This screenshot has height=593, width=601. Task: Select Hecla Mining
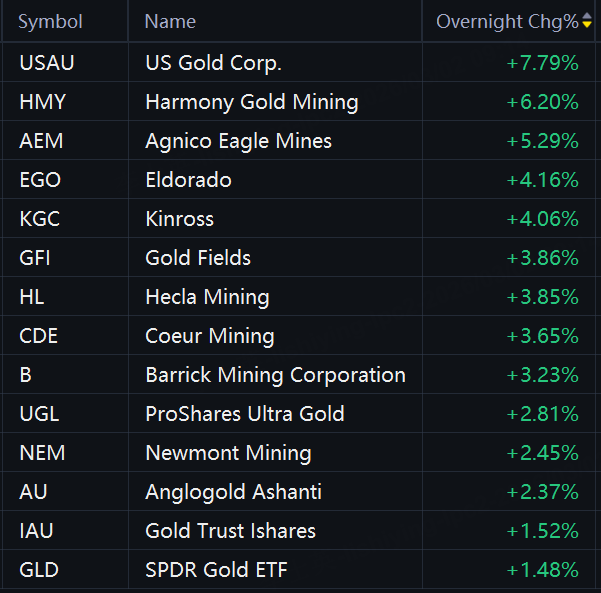click(x=207, y=297)
